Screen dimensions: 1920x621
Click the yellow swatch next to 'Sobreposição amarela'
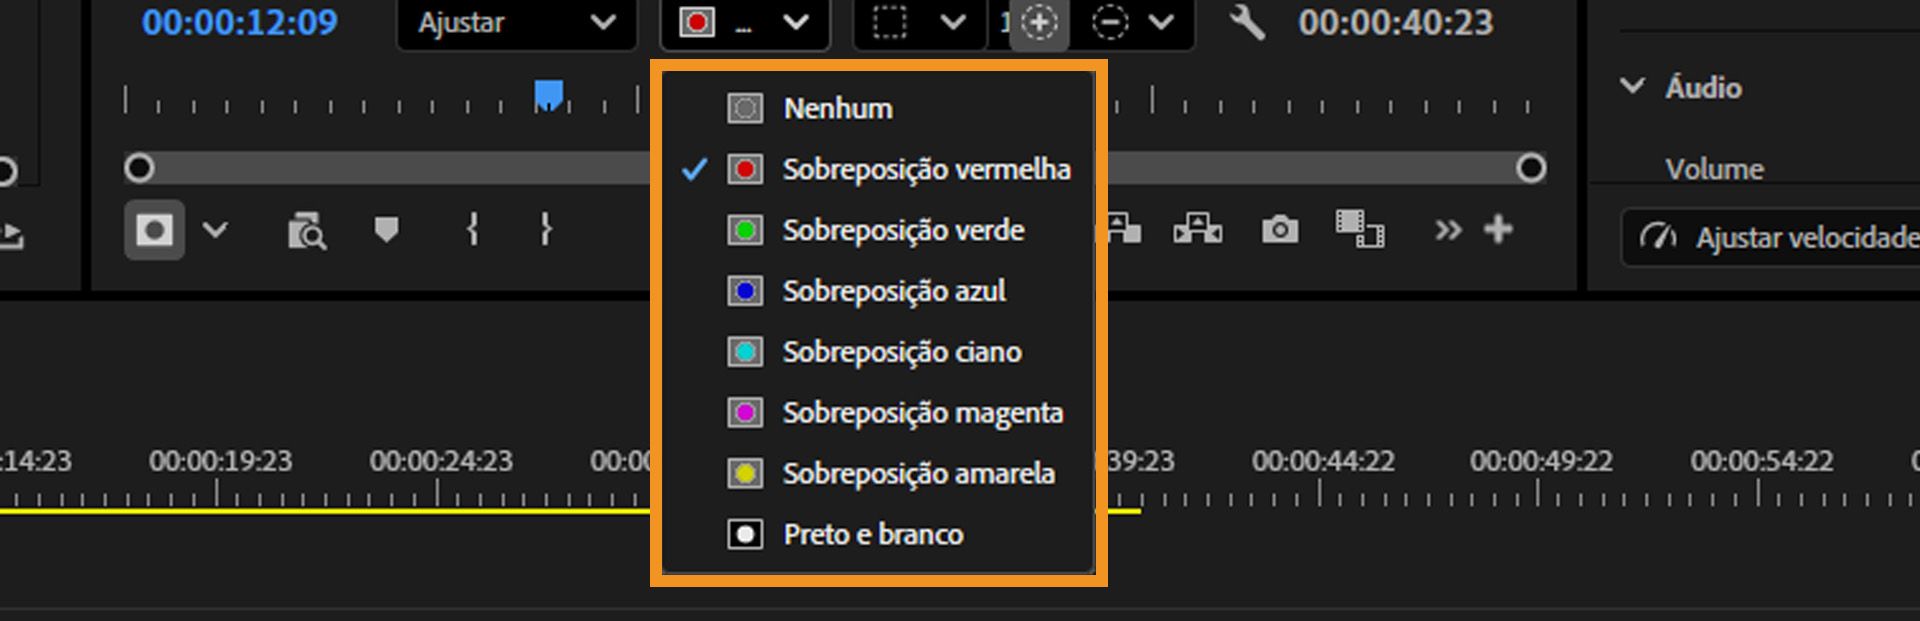coord(743,473)
